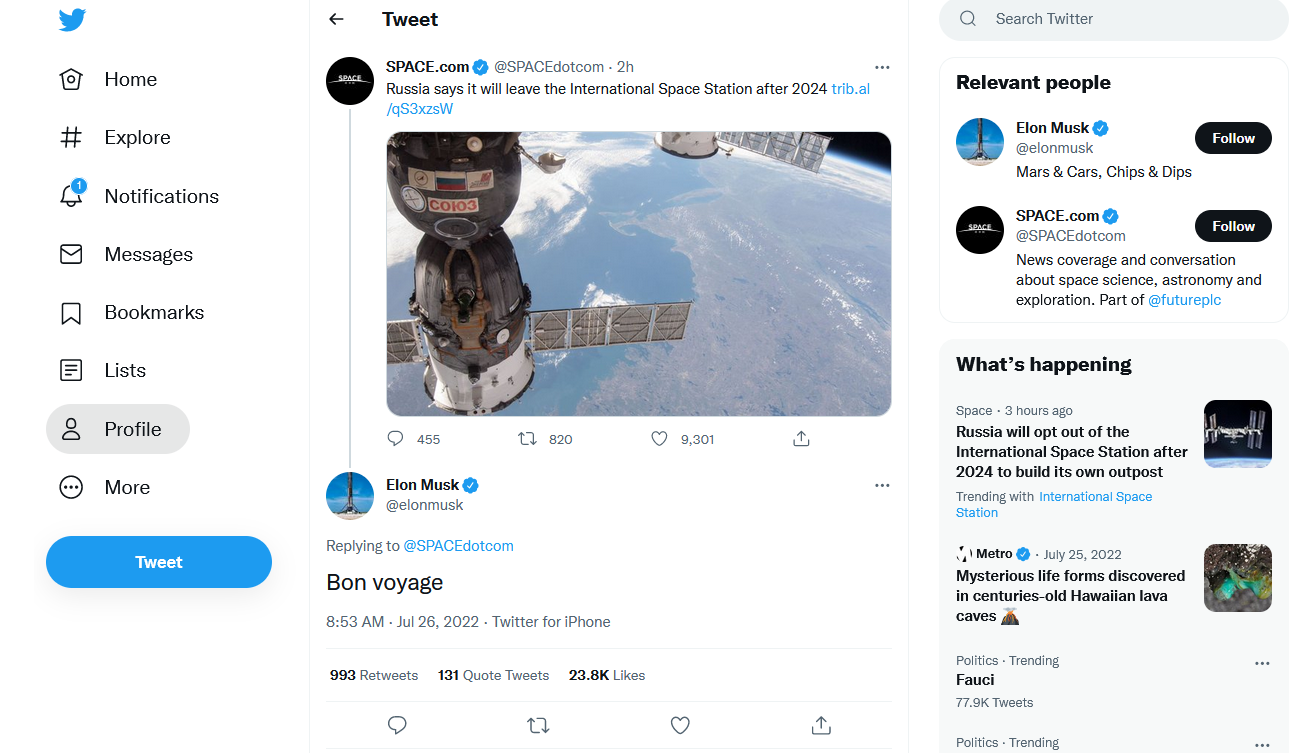Like Elon Musk's Bon voyage reply
Viewport: 1313px width, 753px height.
click(680, 725)
